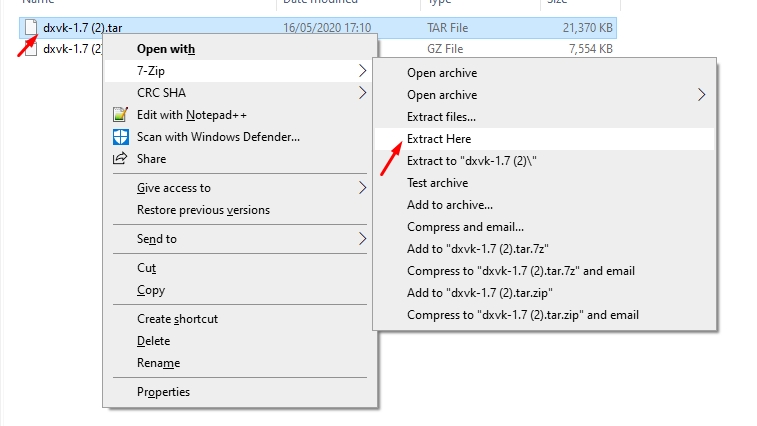Select Extract Here from 7-Zip submenu
The width and height of the screenshot is (757, 426).
[439, 139]
